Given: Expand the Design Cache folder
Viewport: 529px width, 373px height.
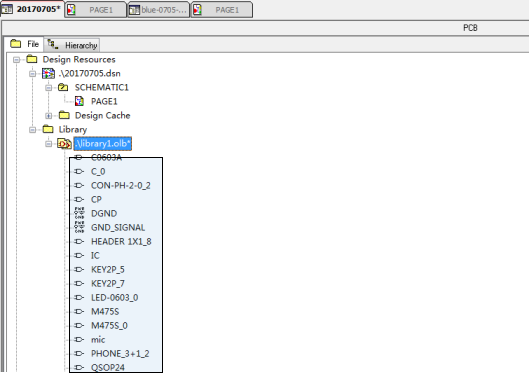Looking at the screenshot, I should pos(49,116).
